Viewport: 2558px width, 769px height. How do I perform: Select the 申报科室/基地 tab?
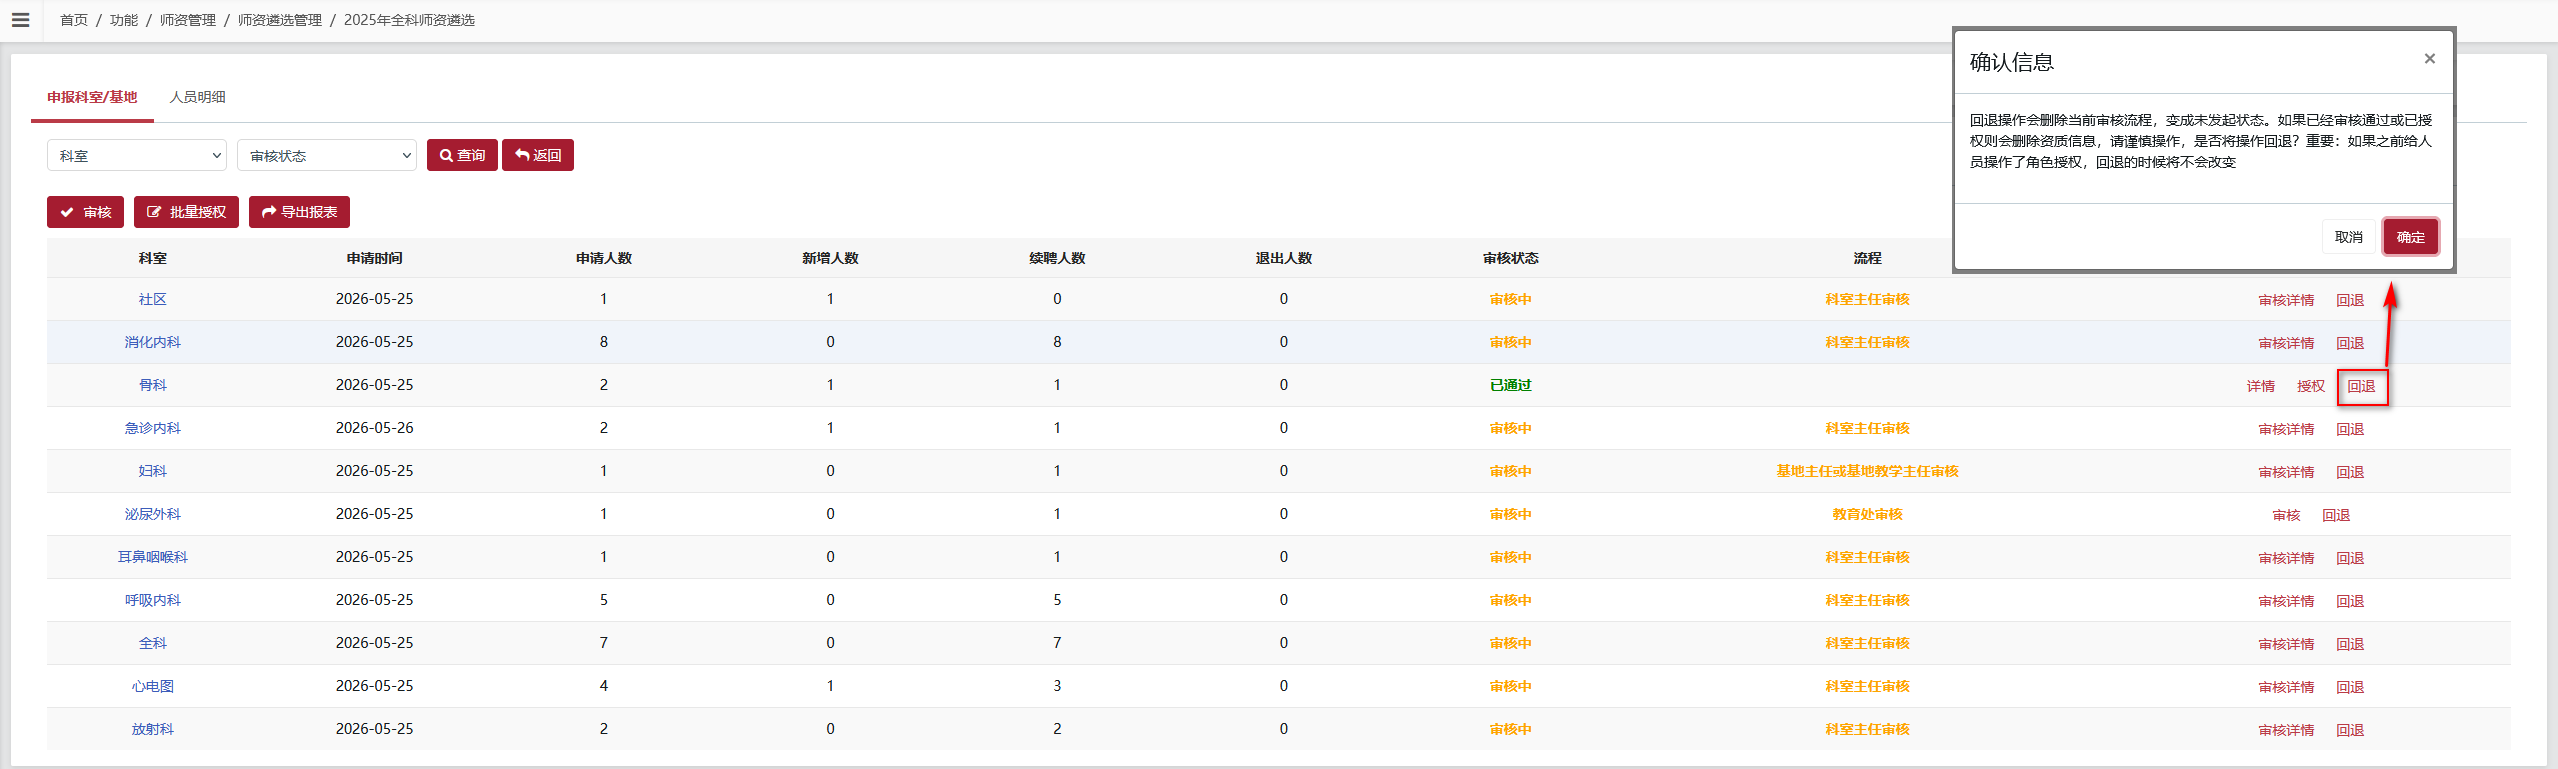[92, 97]
